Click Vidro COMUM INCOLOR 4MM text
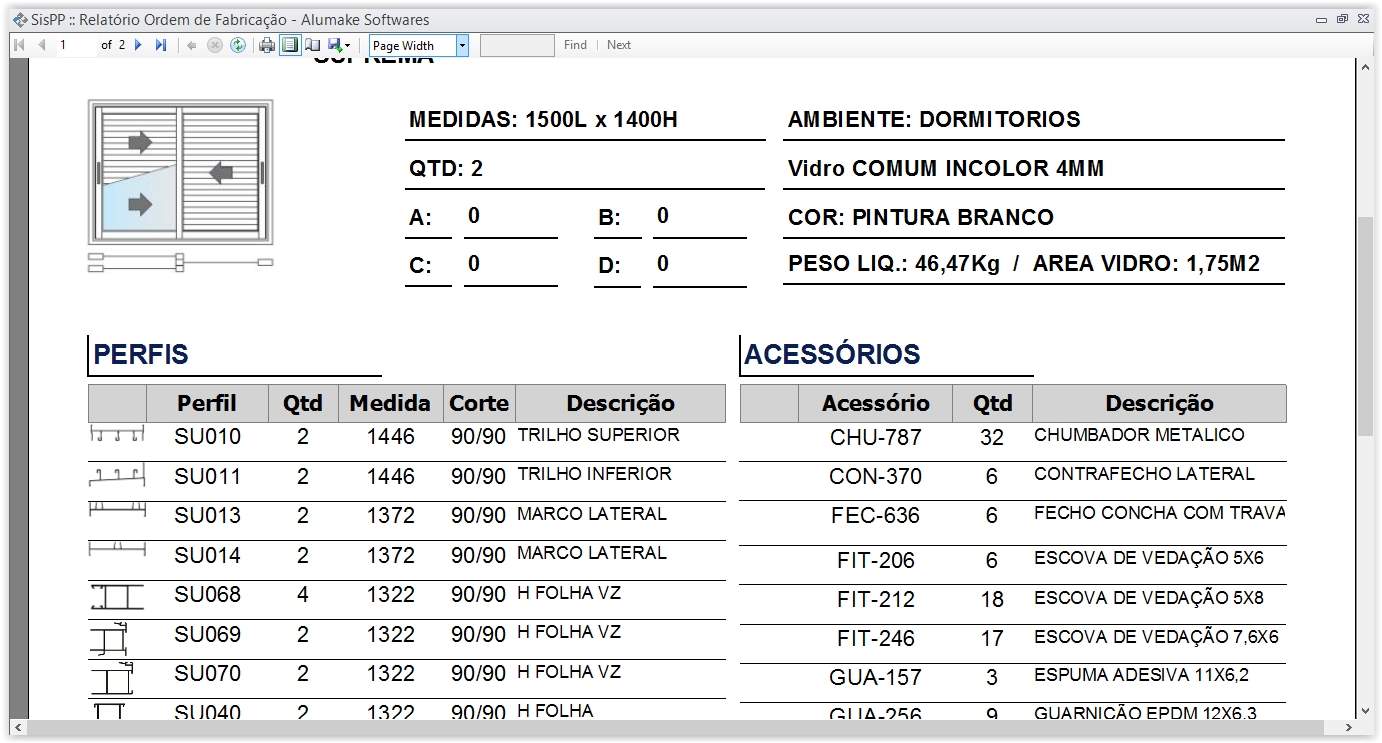This screenshot has height=743, width=1382. [x=946, y=168]
